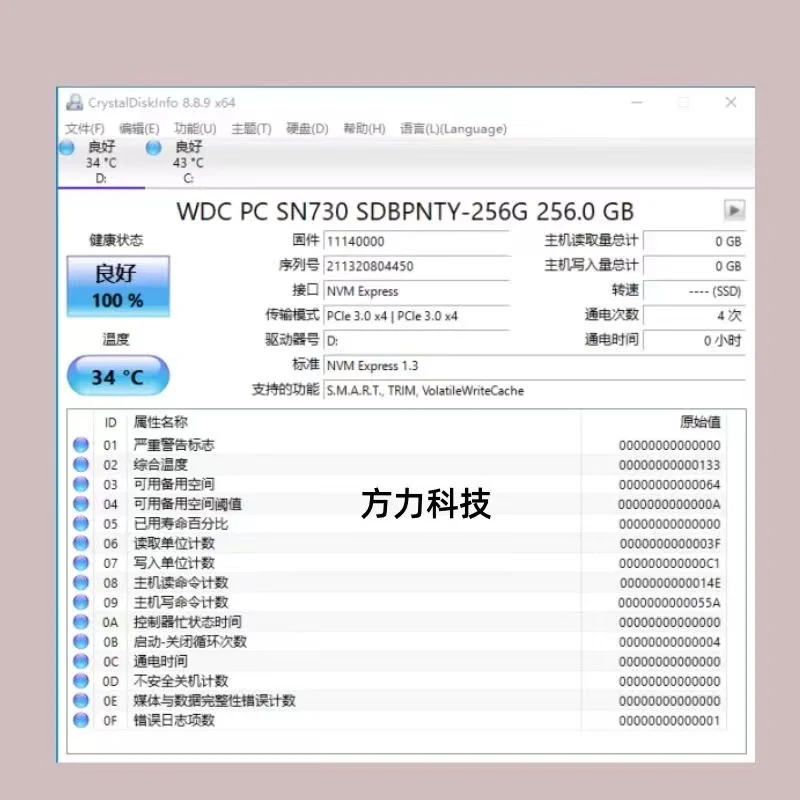The image size is (800, 800).
Task: Click the 良好 100 % health status button
Action: click(x=118, y=286)
